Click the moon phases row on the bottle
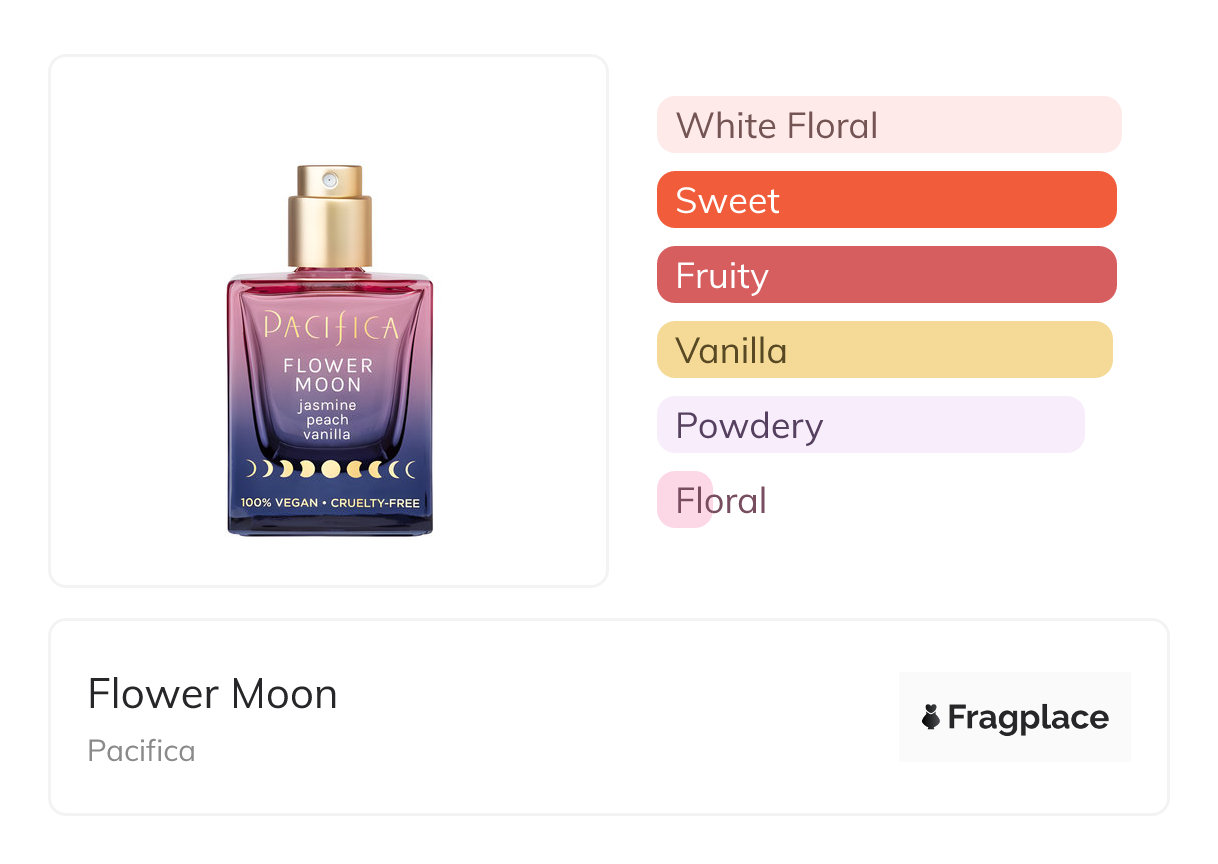1218x864 pixels. [x=330, y=468]
